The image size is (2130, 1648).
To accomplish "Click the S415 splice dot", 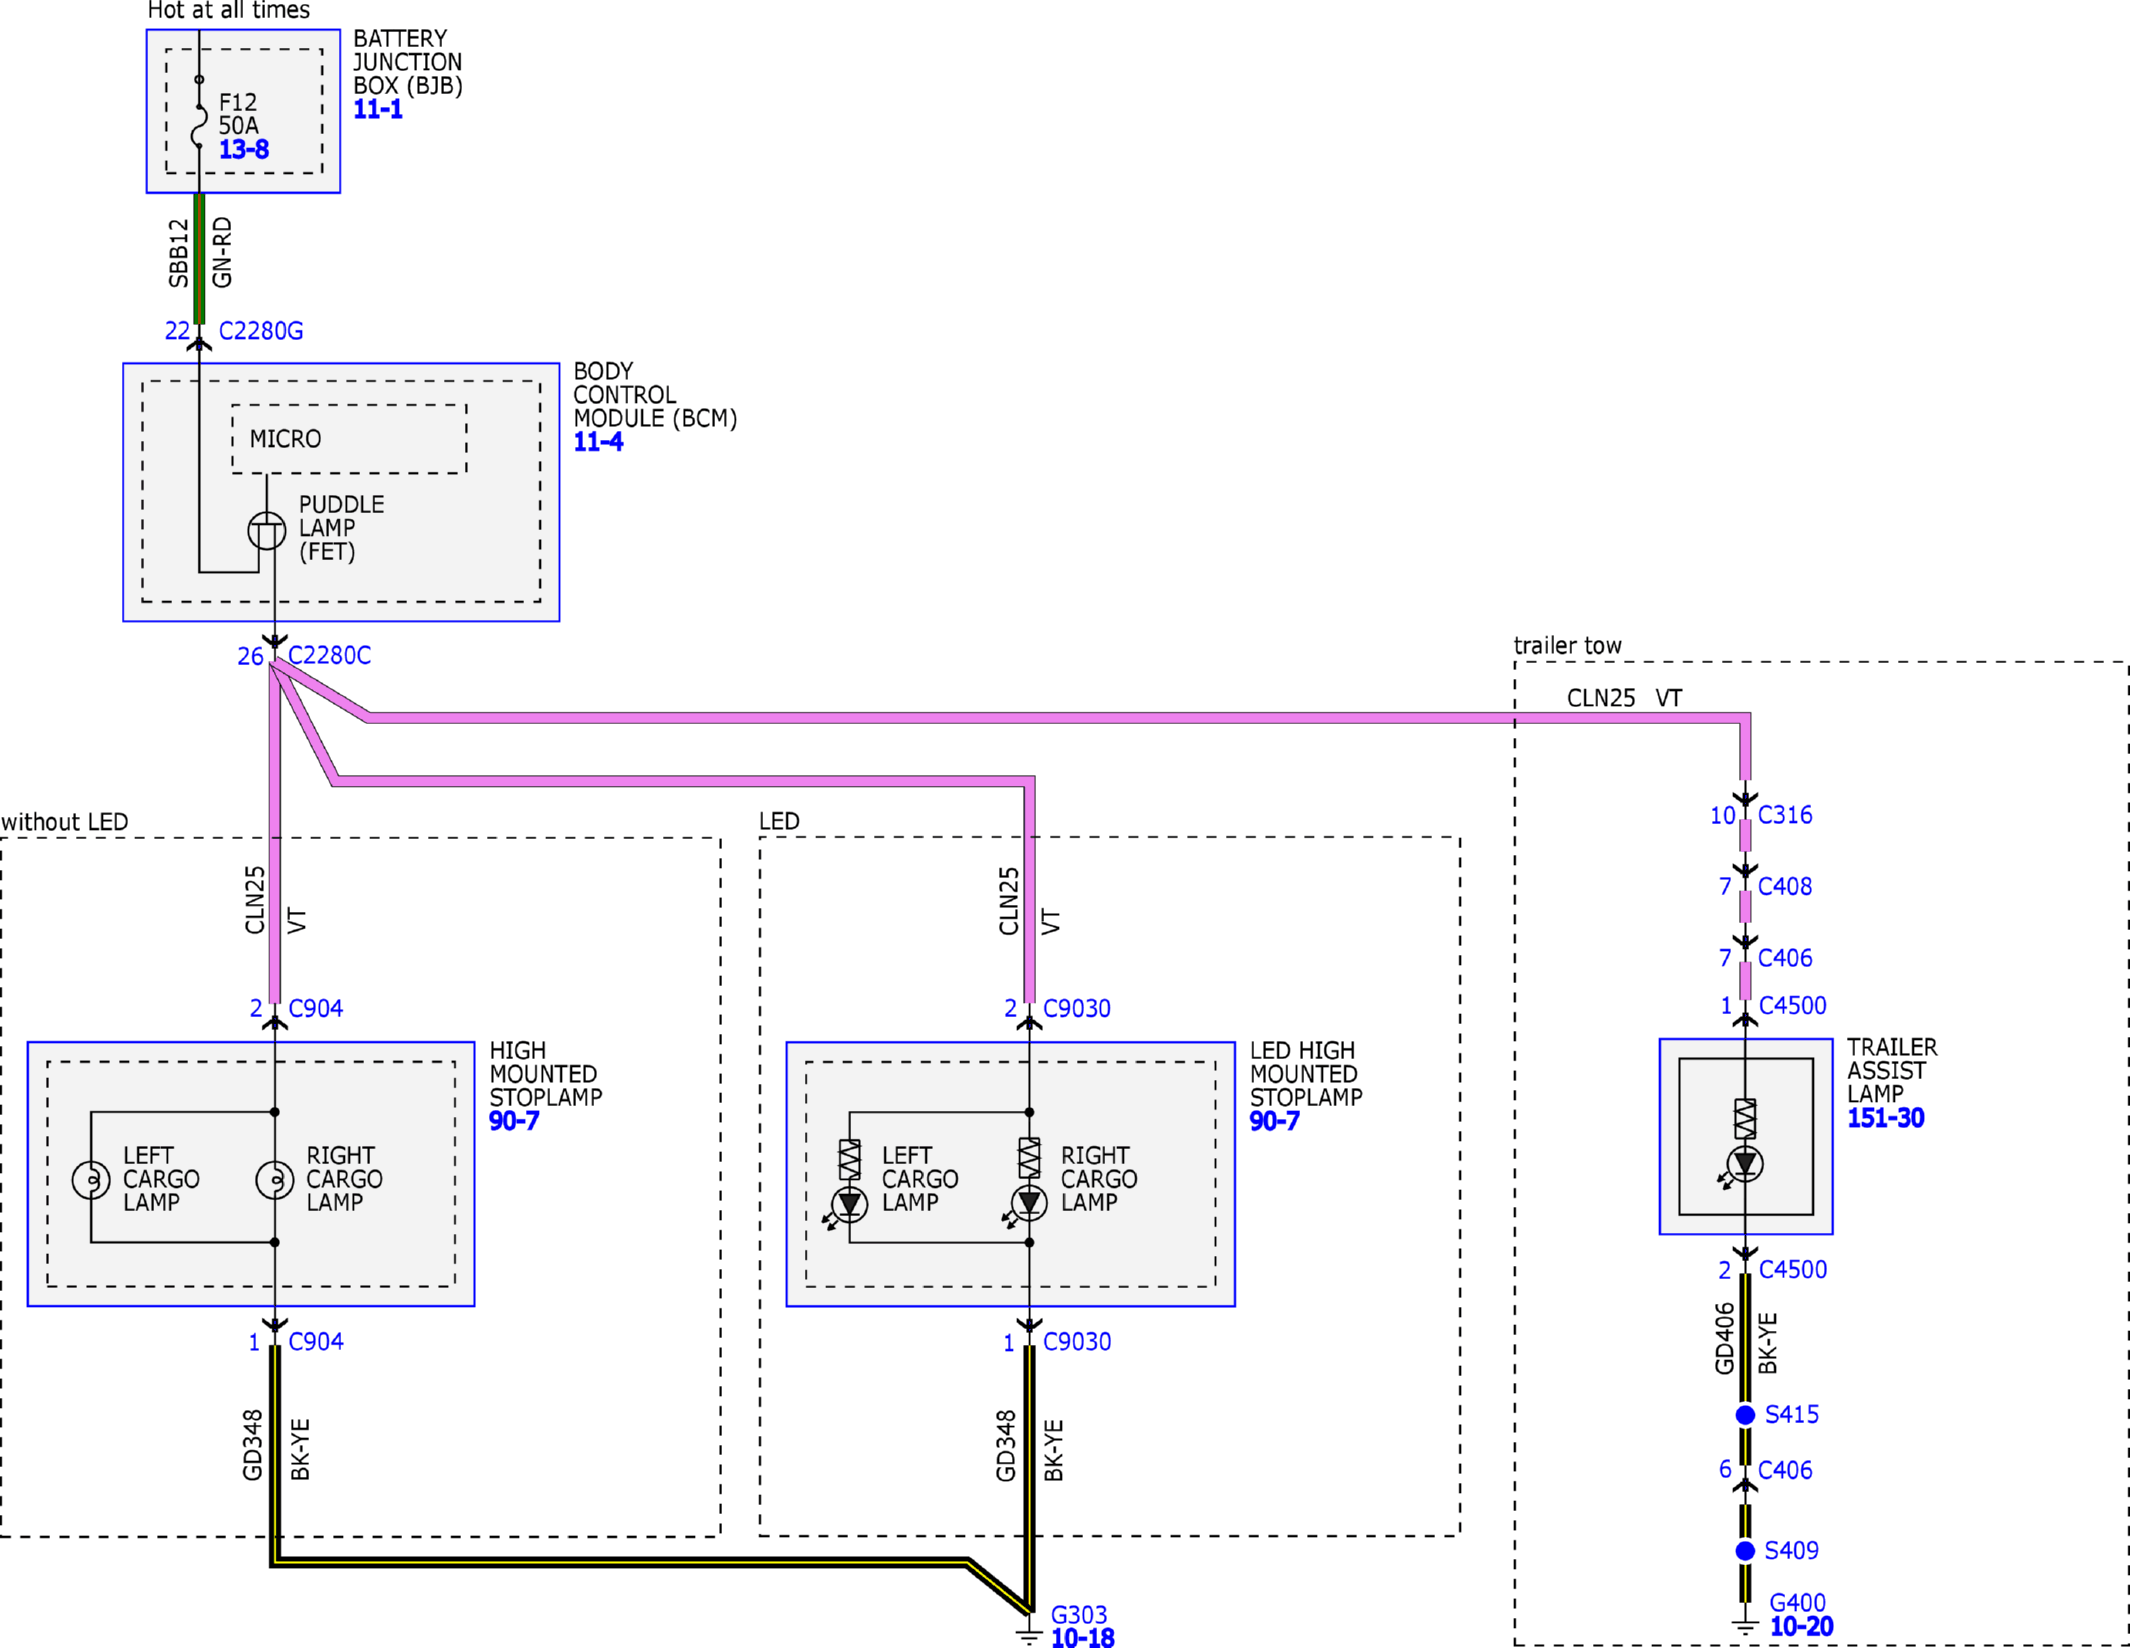I will 1745,1415.
